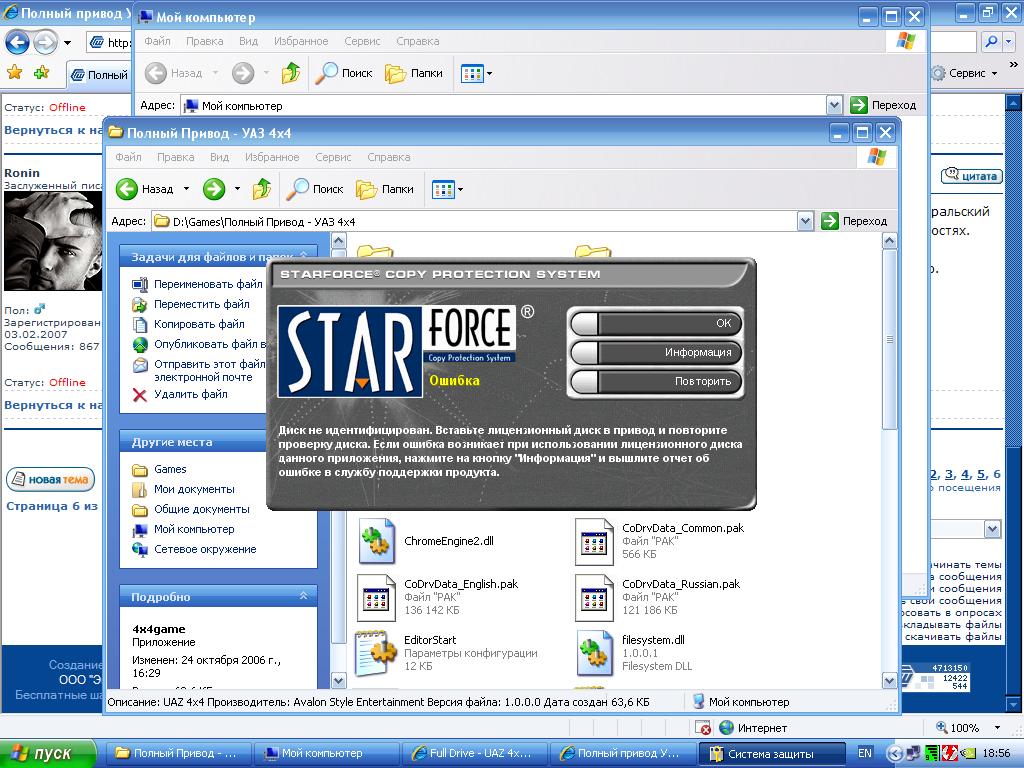Image resolution: width=1024 pixels, height=768 pixels.
Task: Open Файл menu in Полный Привод window
Action: coord(129,157)
